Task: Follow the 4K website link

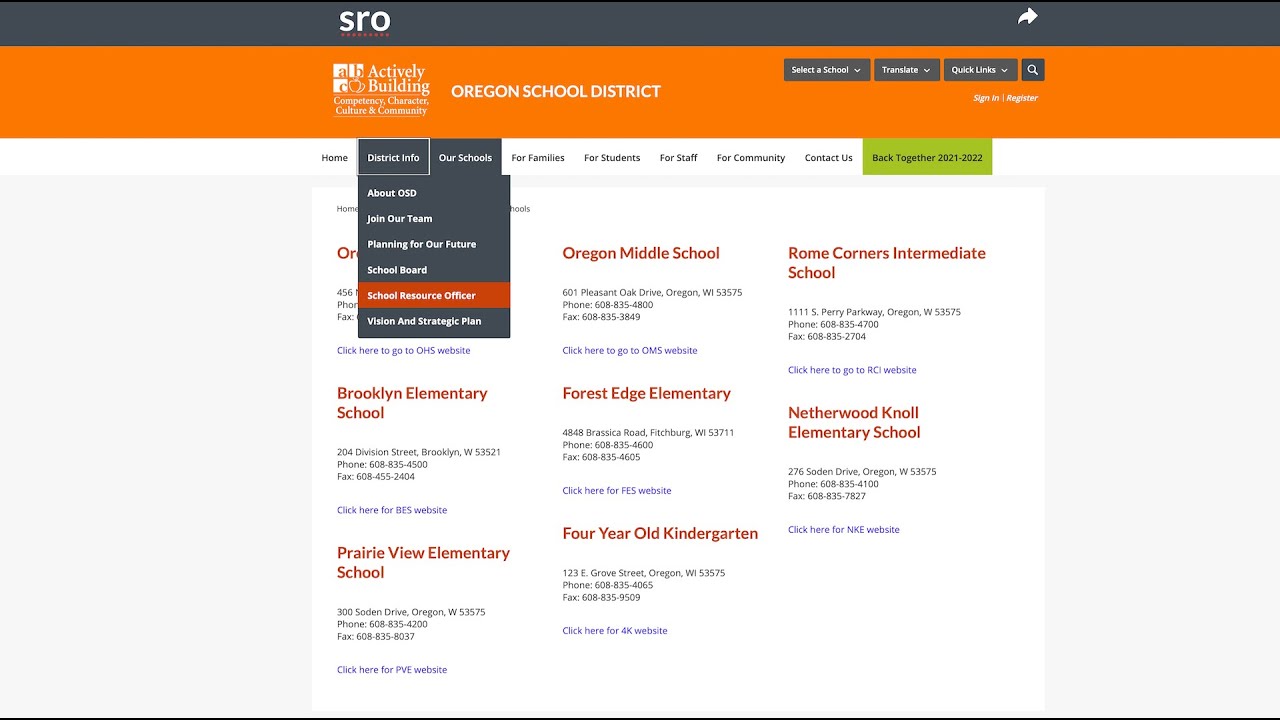Action: [x=615, y=631]
